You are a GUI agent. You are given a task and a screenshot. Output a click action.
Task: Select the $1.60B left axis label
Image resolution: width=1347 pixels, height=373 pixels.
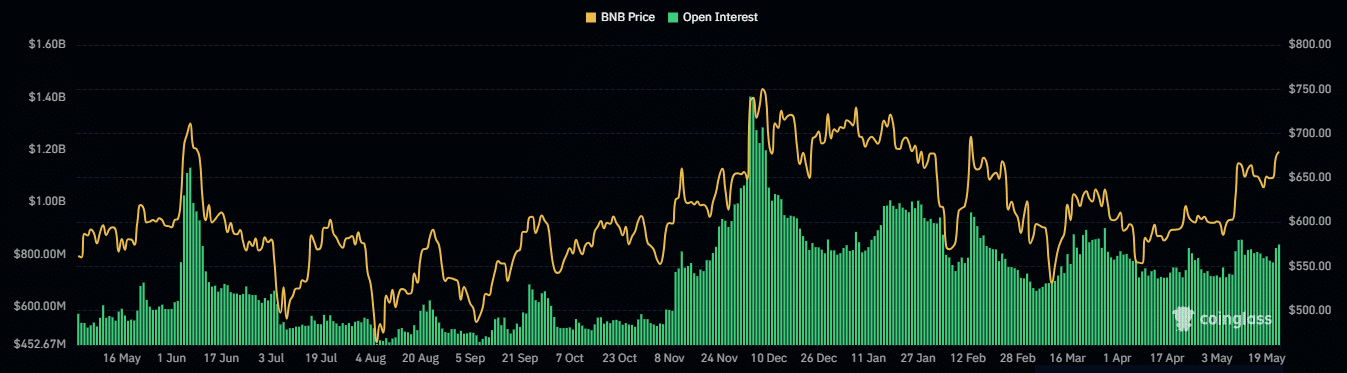[47, 45]
